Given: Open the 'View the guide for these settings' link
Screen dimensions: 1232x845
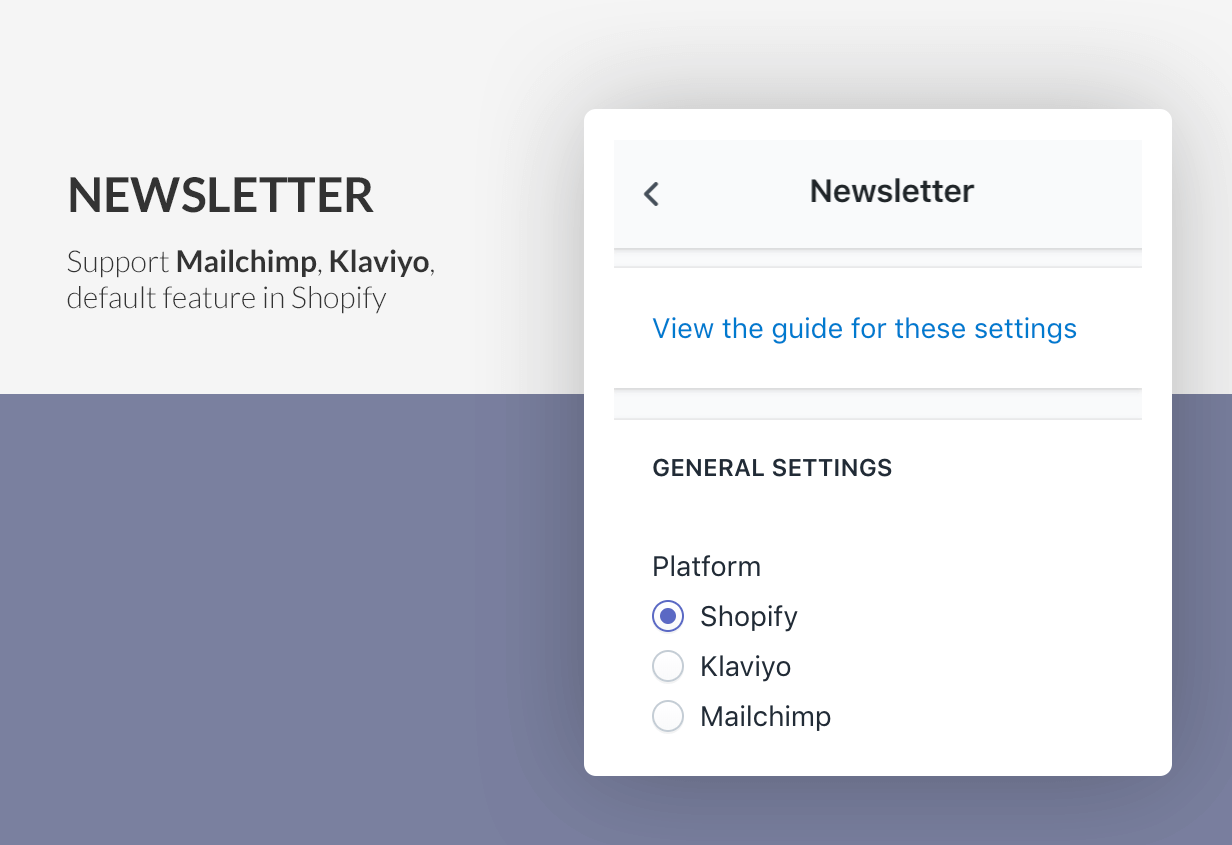Looking at the screenshot, I should [x=864, y=328].
